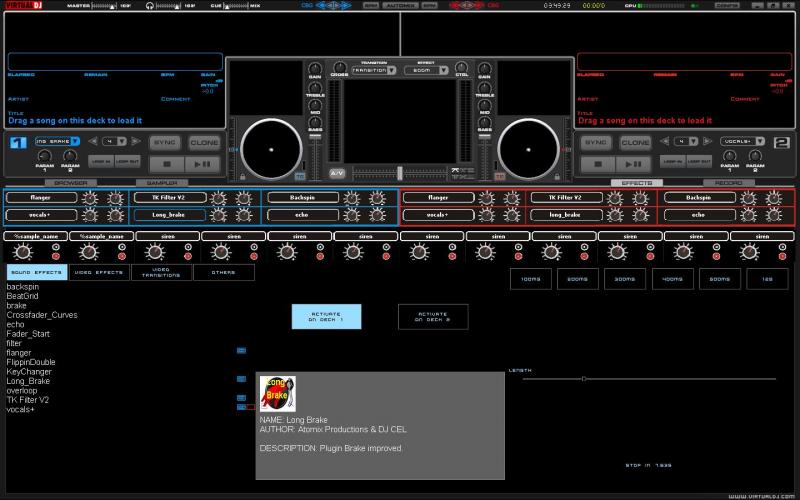Click the deck 1 jog wheel
Screen dimensions: 800x500
271,149
